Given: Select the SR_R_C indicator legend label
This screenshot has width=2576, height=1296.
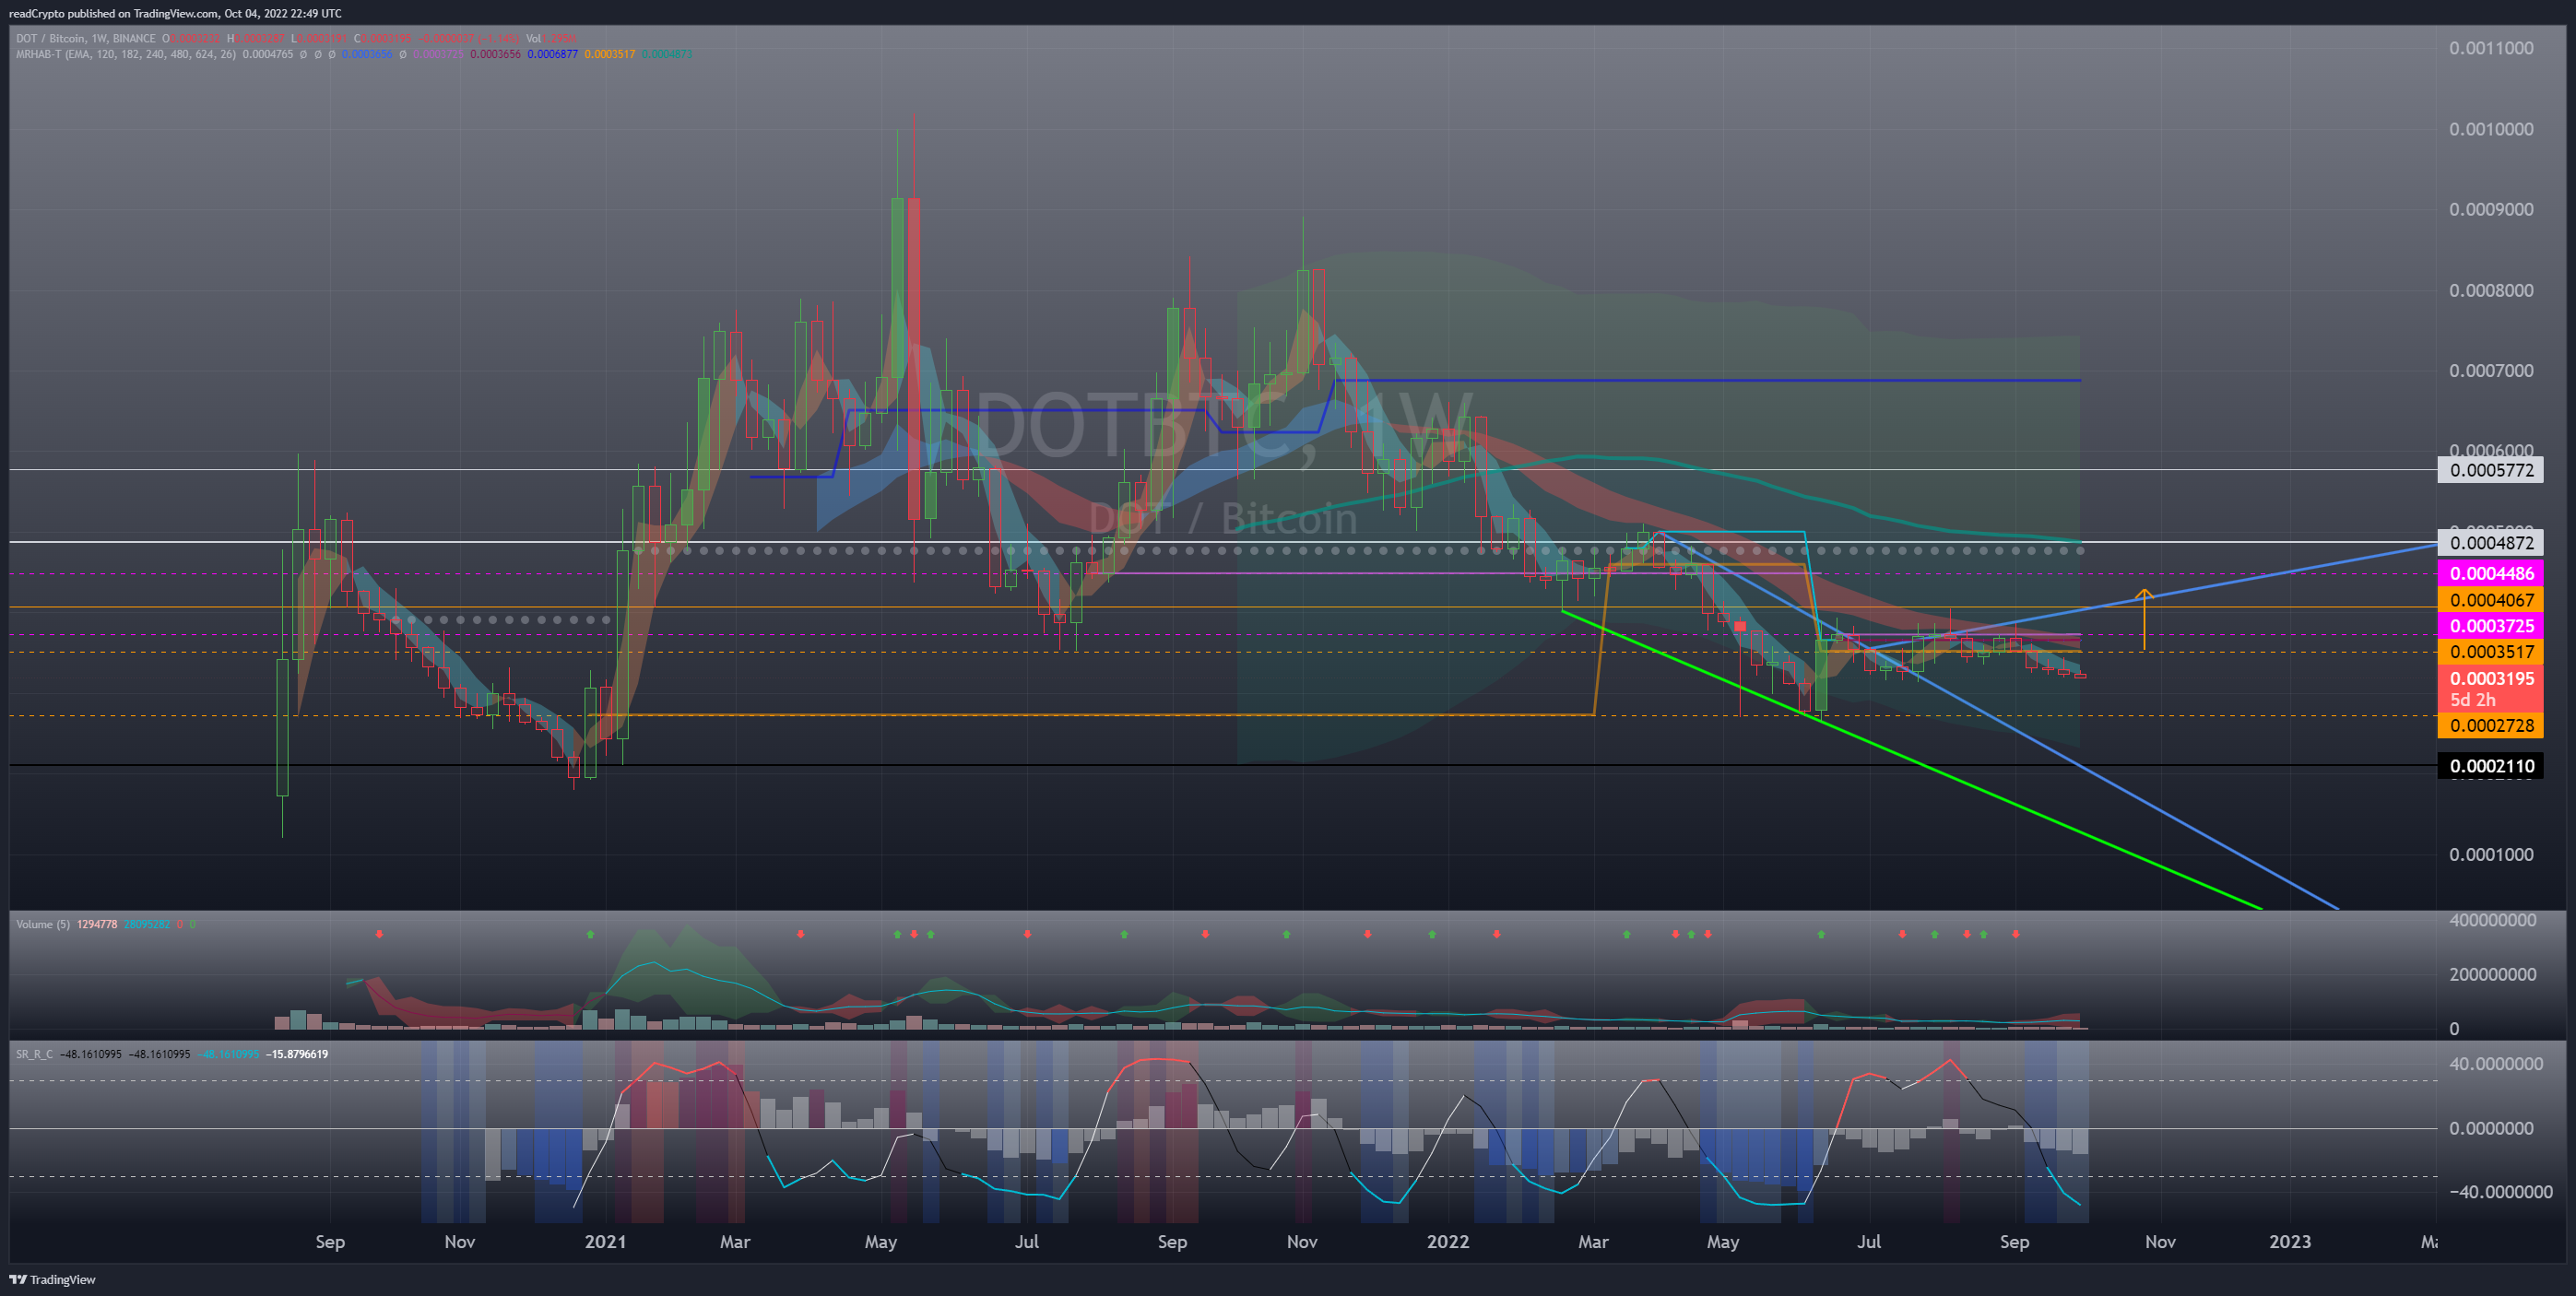Looking at the screenshot, I should point(35,1054).
